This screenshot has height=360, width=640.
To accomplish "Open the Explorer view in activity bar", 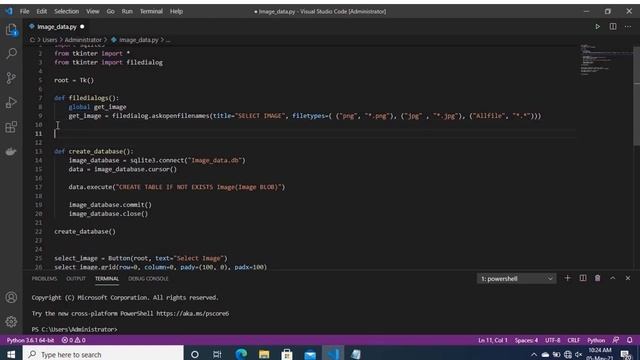I will (x=11, y=29).
